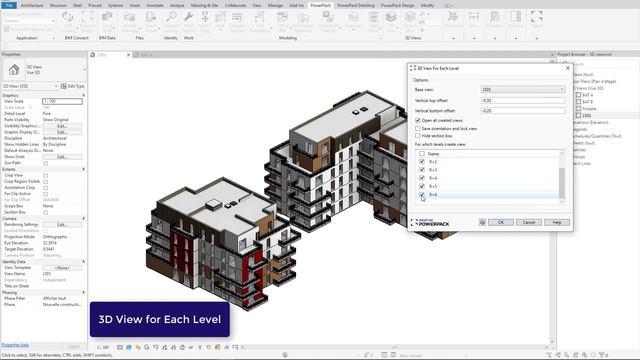Collapse the Extents section in Properties
640x360 pixels.
point(84,169)
